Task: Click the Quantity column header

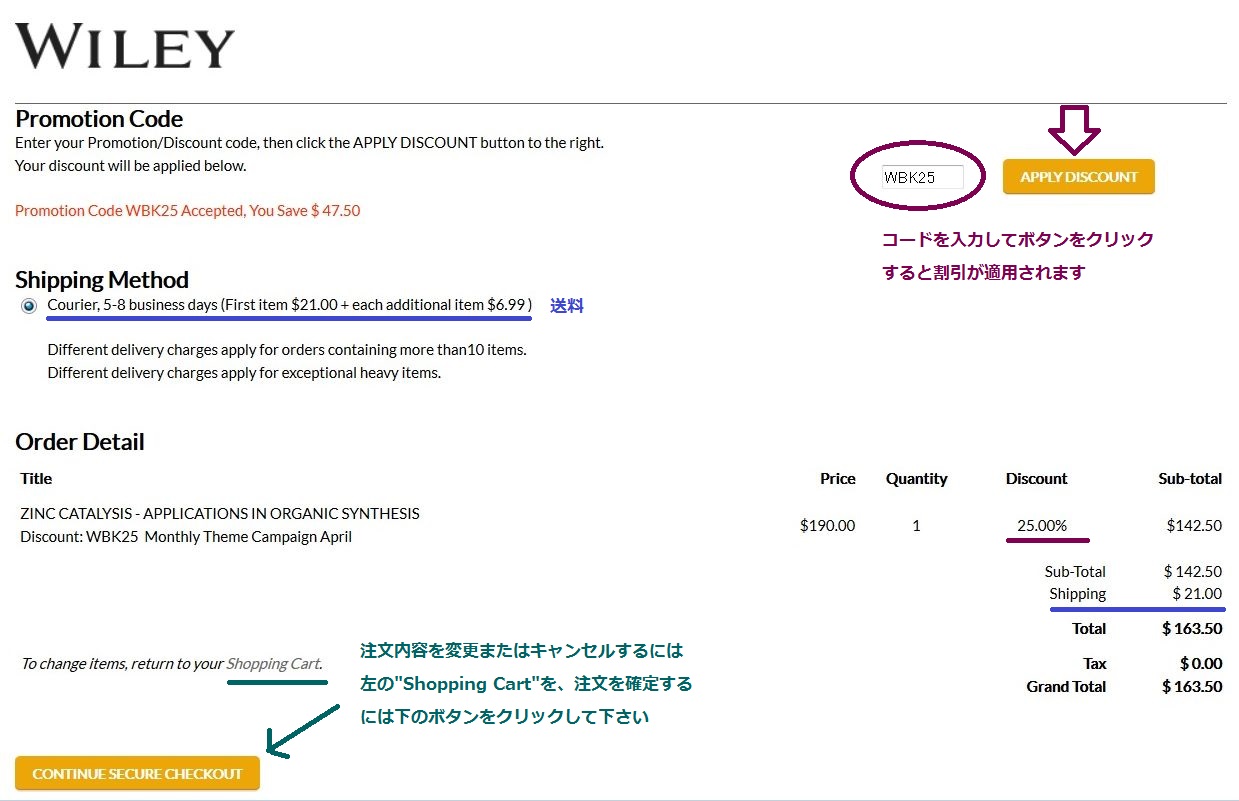Action: point(916,479)
